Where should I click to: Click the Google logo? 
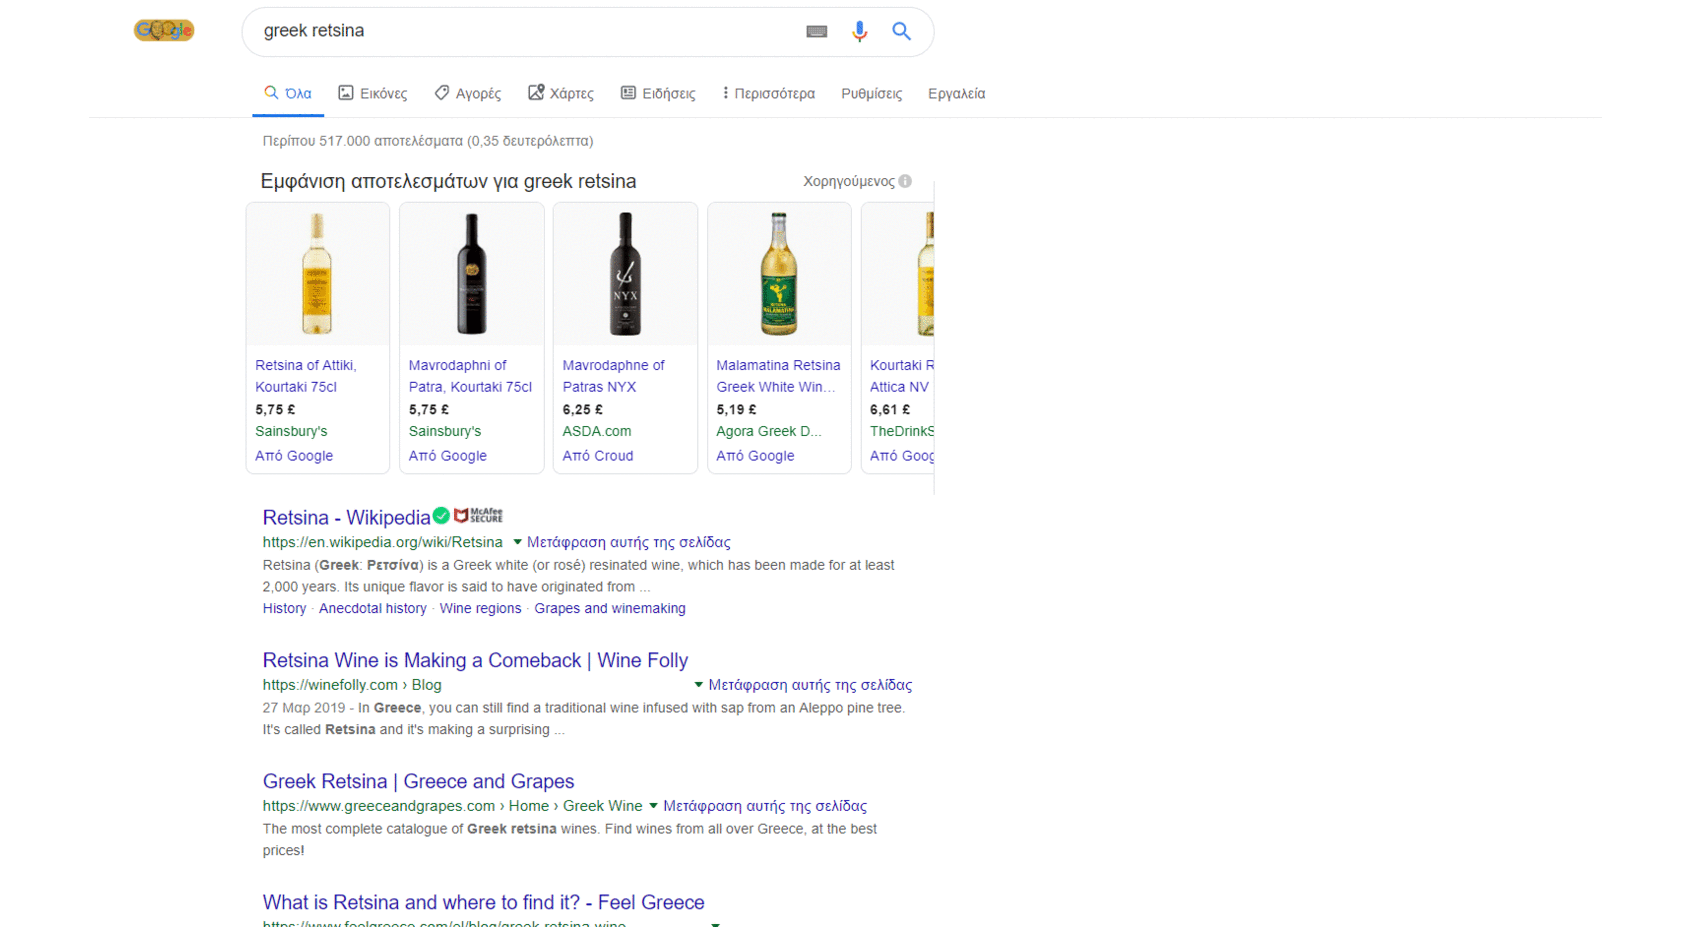pyautogui.click(x=164, y=31)
